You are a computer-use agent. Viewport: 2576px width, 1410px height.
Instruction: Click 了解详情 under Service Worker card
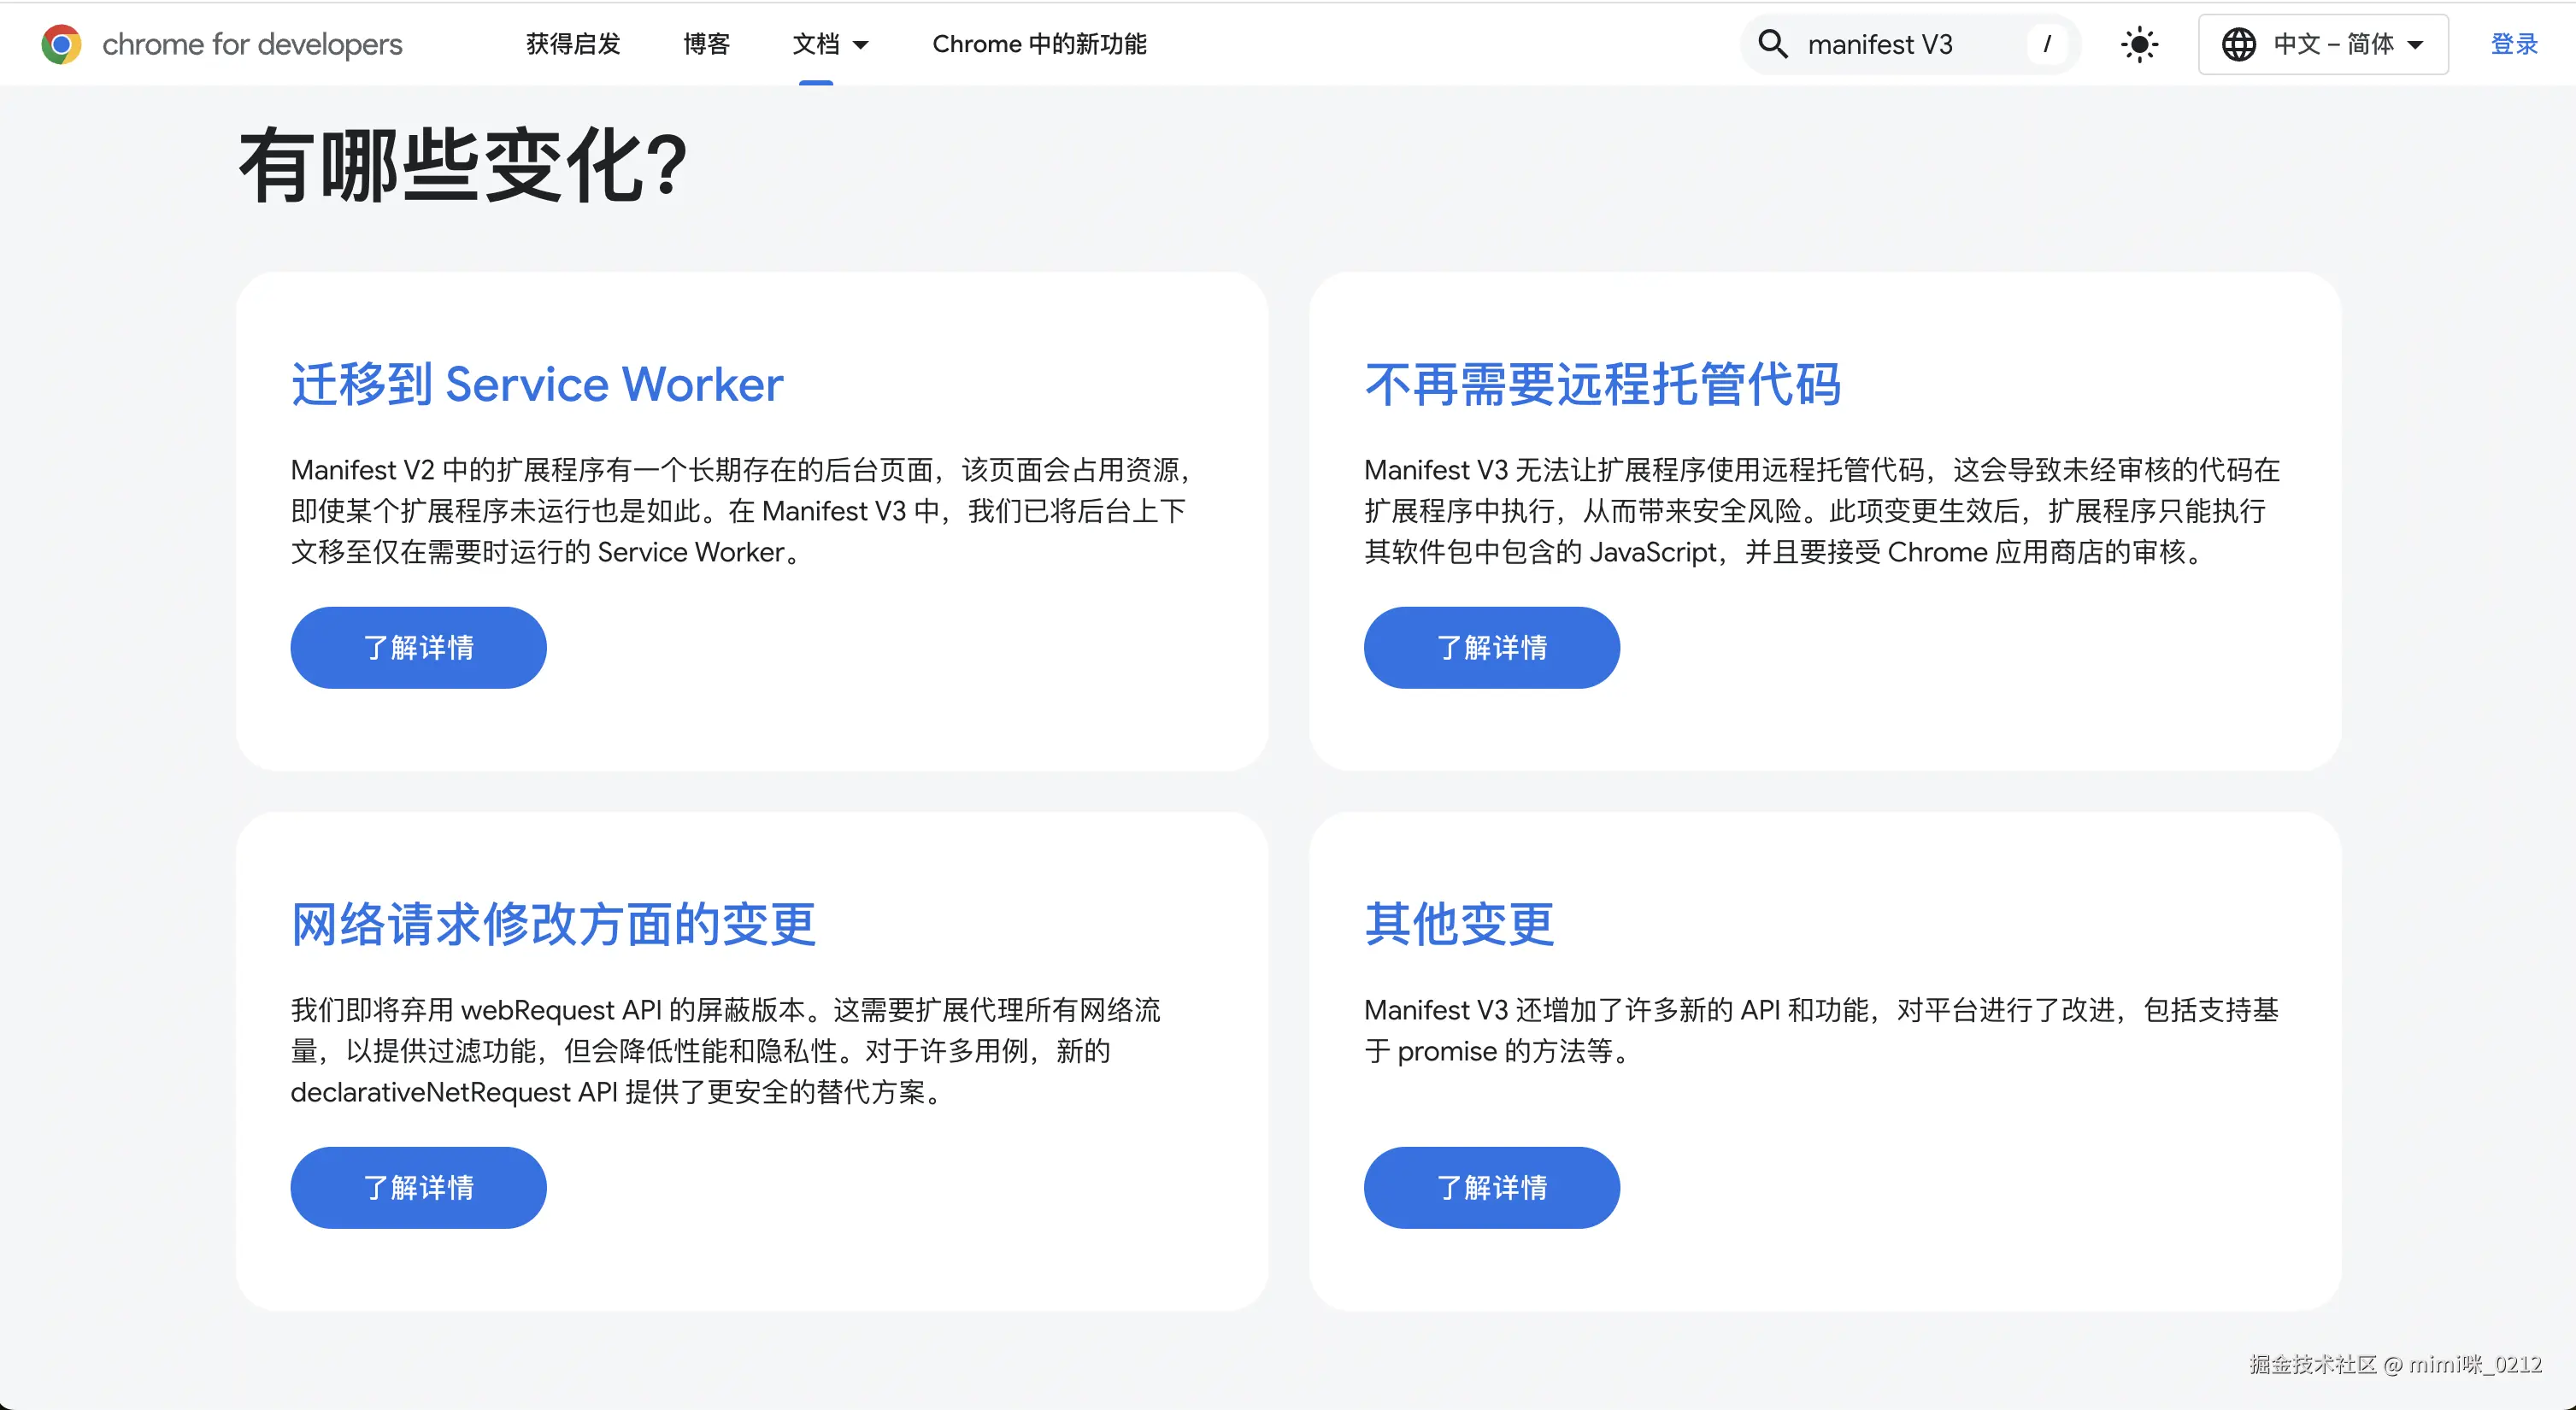418,647
